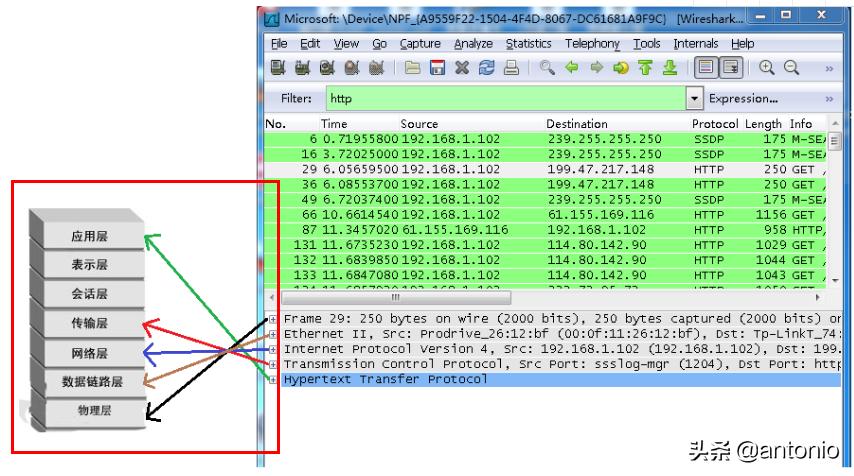Expand the Frame 29 tree node

(273, 319)
